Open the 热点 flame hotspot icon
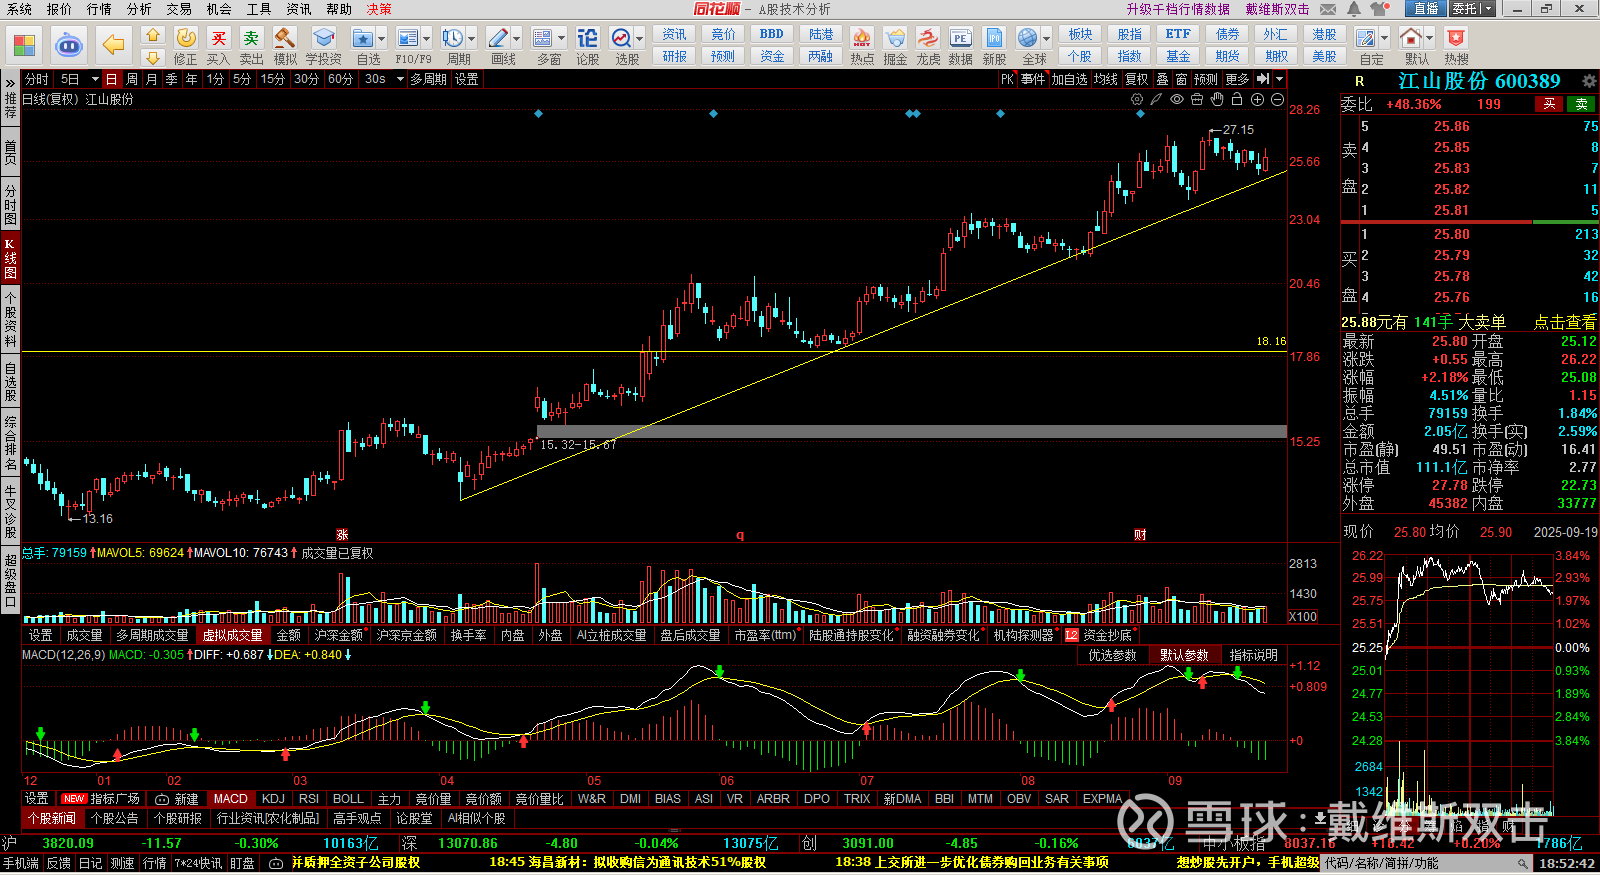The width and height of the screenshot is (1600, 875). coord(861,43)
